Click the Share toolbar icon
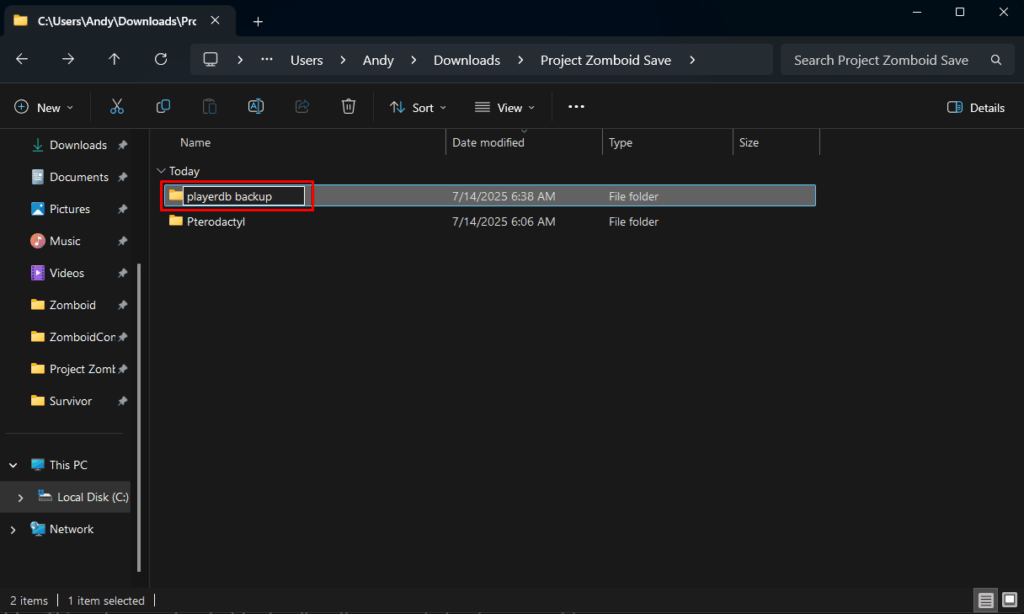The image size is (1024, 614). click(x=302, y=106)
